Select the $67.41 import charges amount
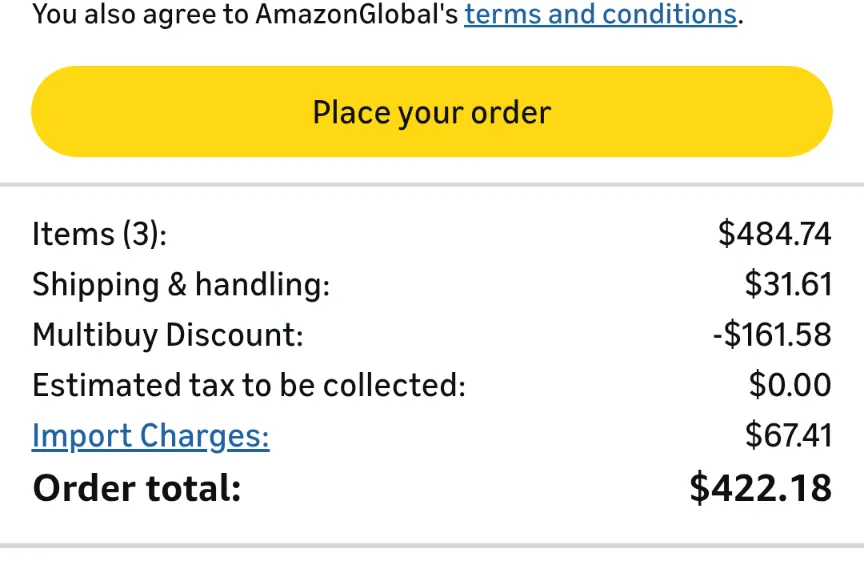The width and height of the screenshot is (864, 579). (x=788, y=436)
